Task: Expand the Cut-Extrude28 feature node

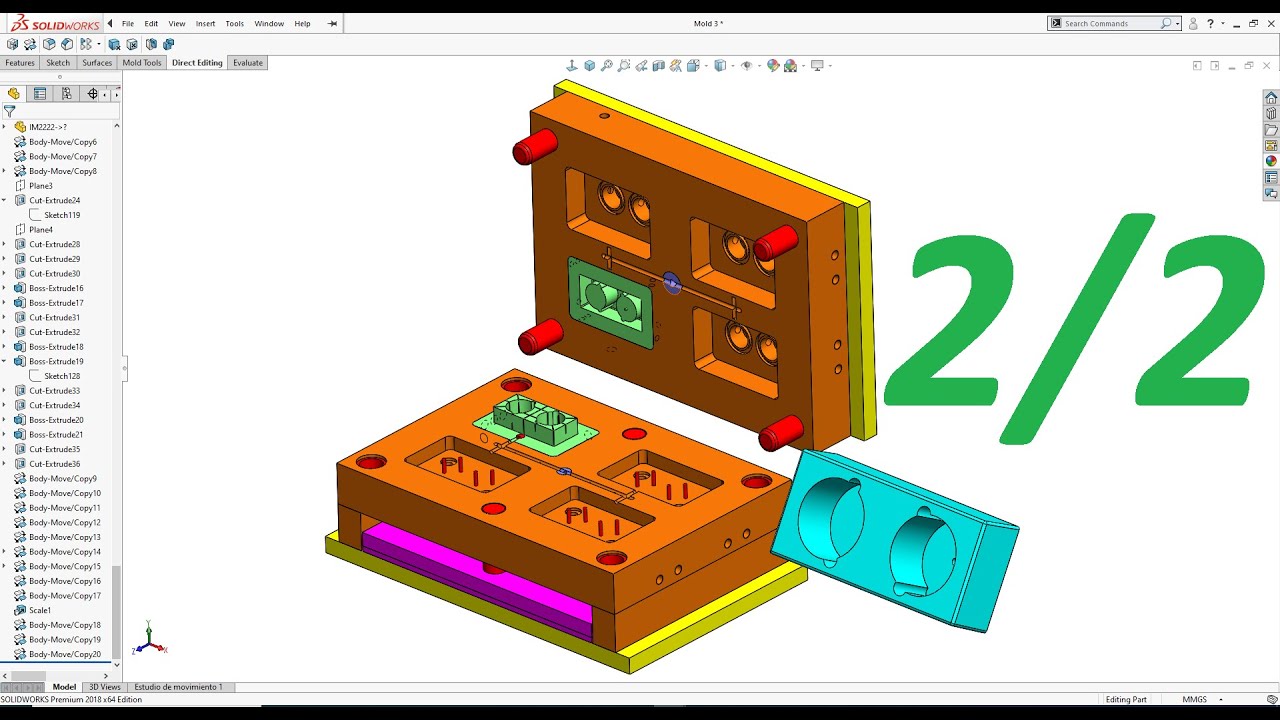Action: click(x=4, y=244)
